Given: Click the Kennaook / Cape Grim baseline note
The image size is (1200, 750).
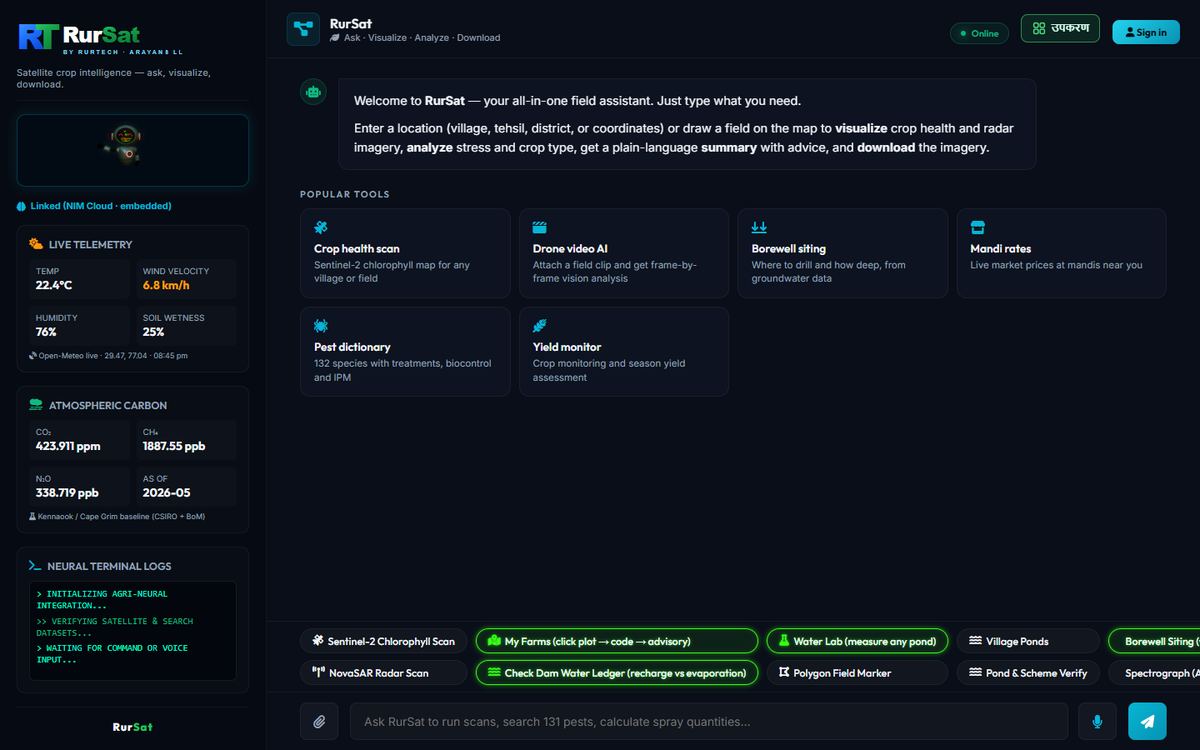Looking at the screenshot, I should (119, 516).
